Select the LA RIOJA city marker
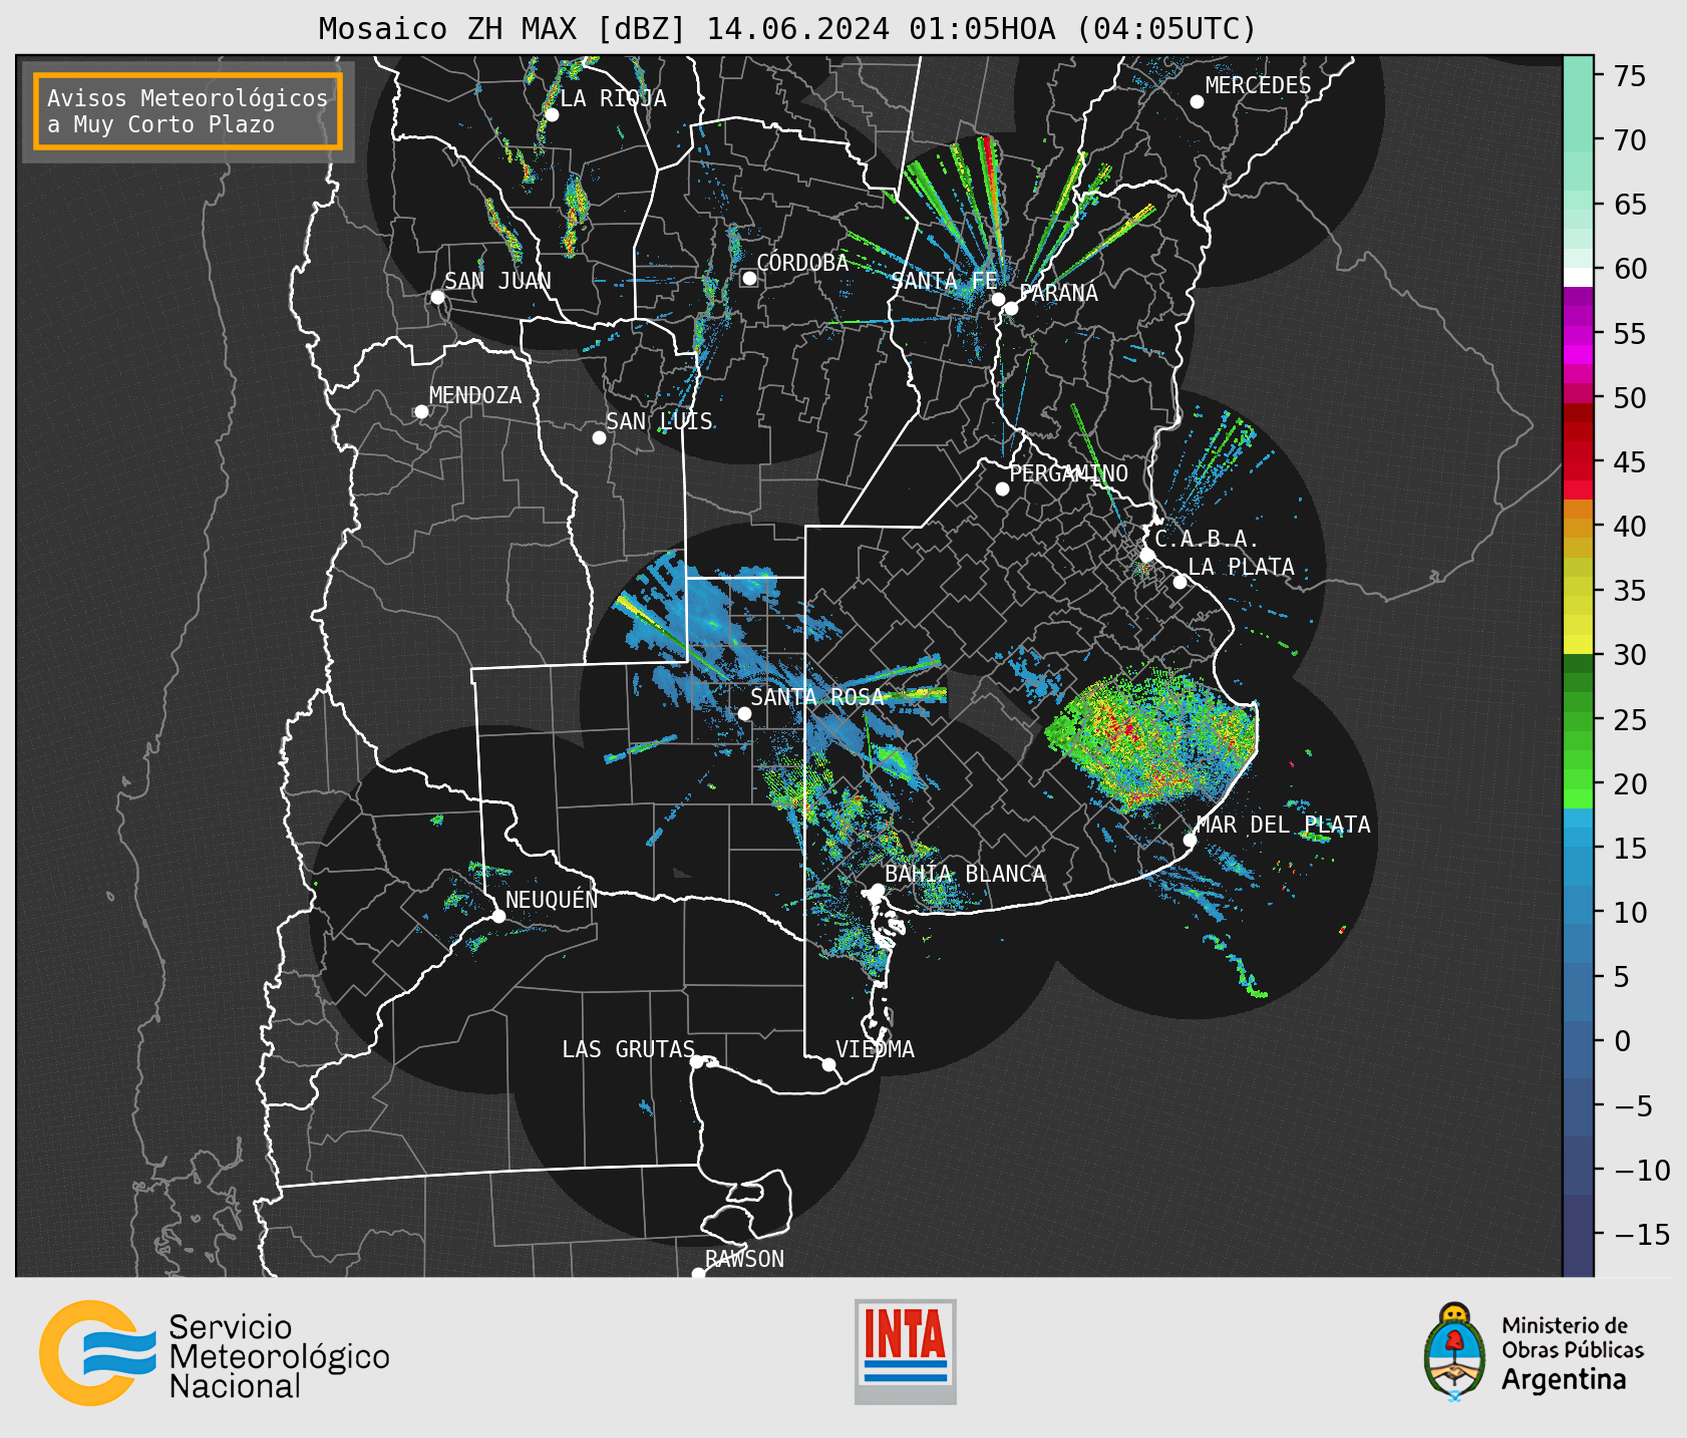Viewport: 1687px width, 1438px height. pyautogui.click(x=552, y=115)
